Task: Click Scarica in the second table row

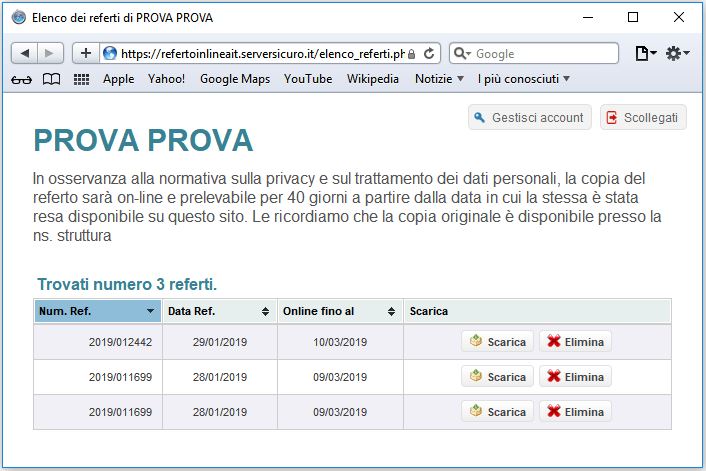Action: [498, 376]
